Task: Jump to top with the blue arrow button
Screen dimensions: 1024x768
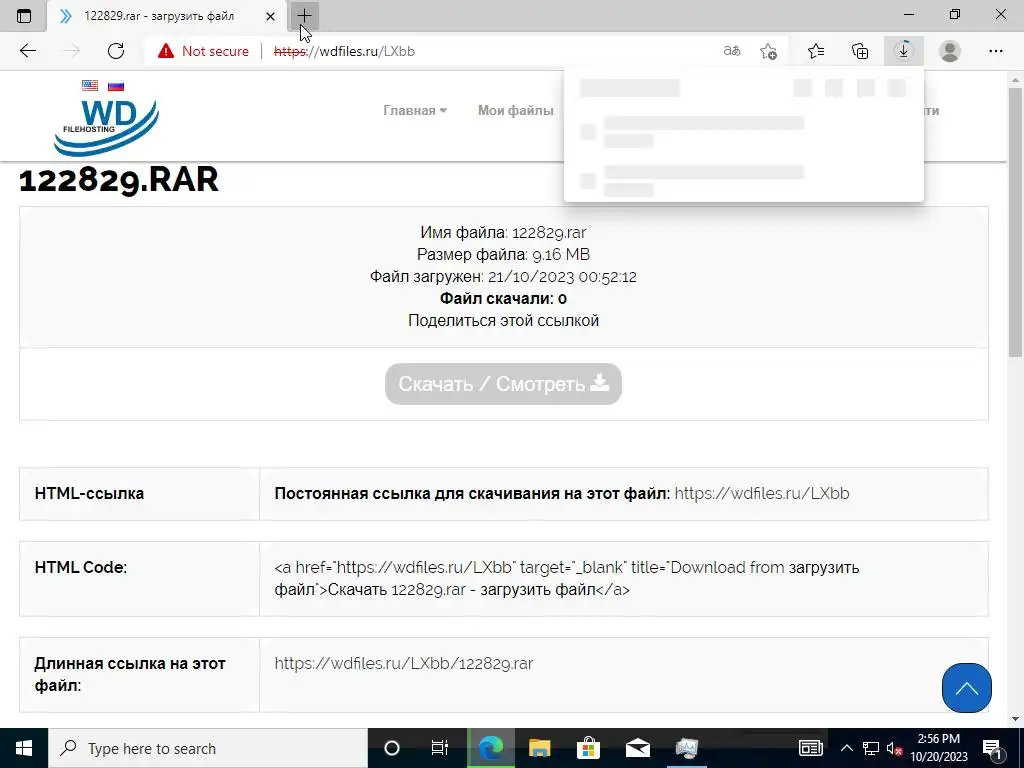Action: 967,688
